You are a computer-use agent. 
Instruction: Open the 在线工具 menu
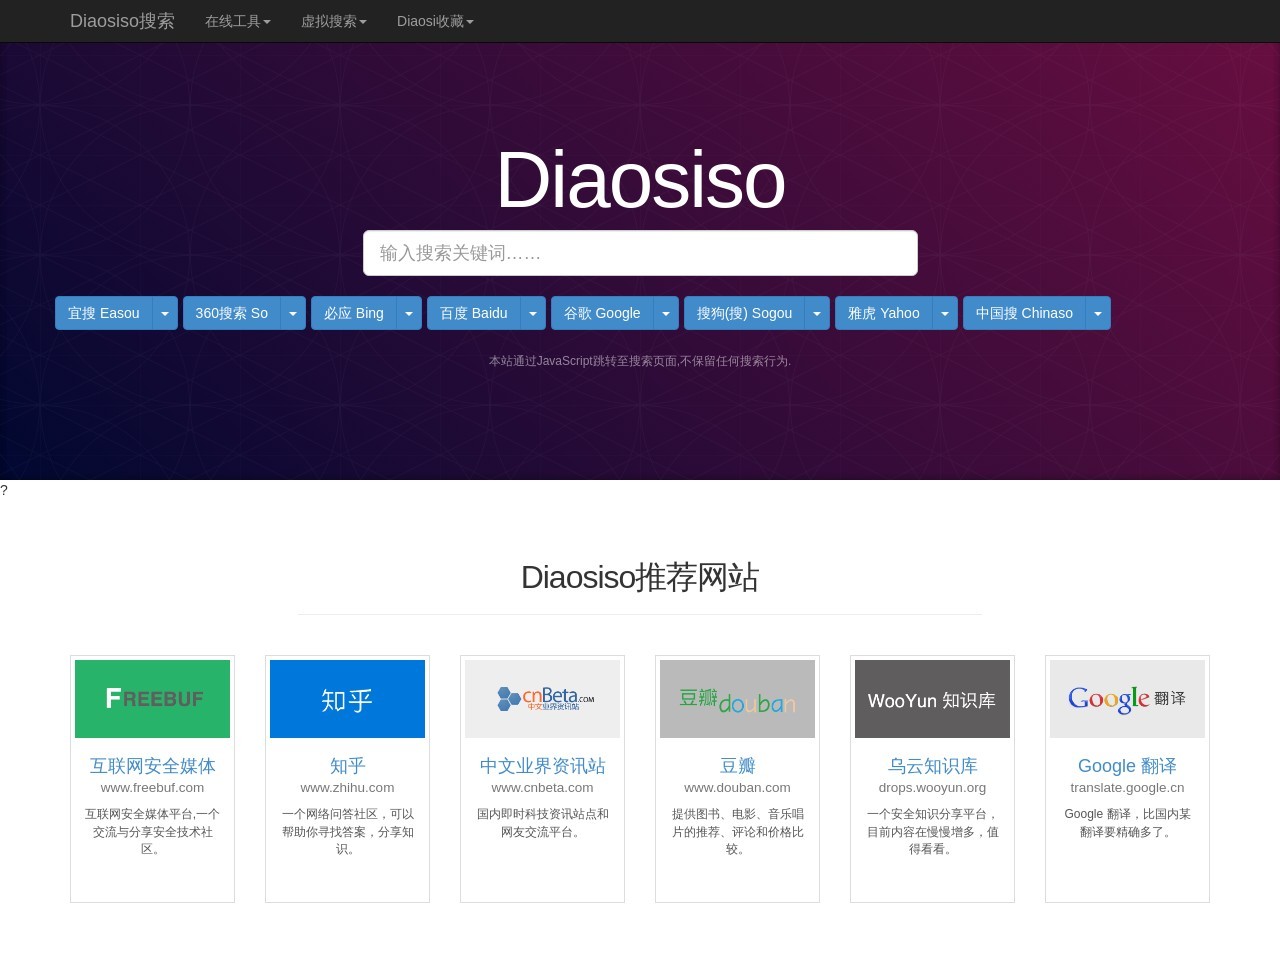tap(238, 21)
